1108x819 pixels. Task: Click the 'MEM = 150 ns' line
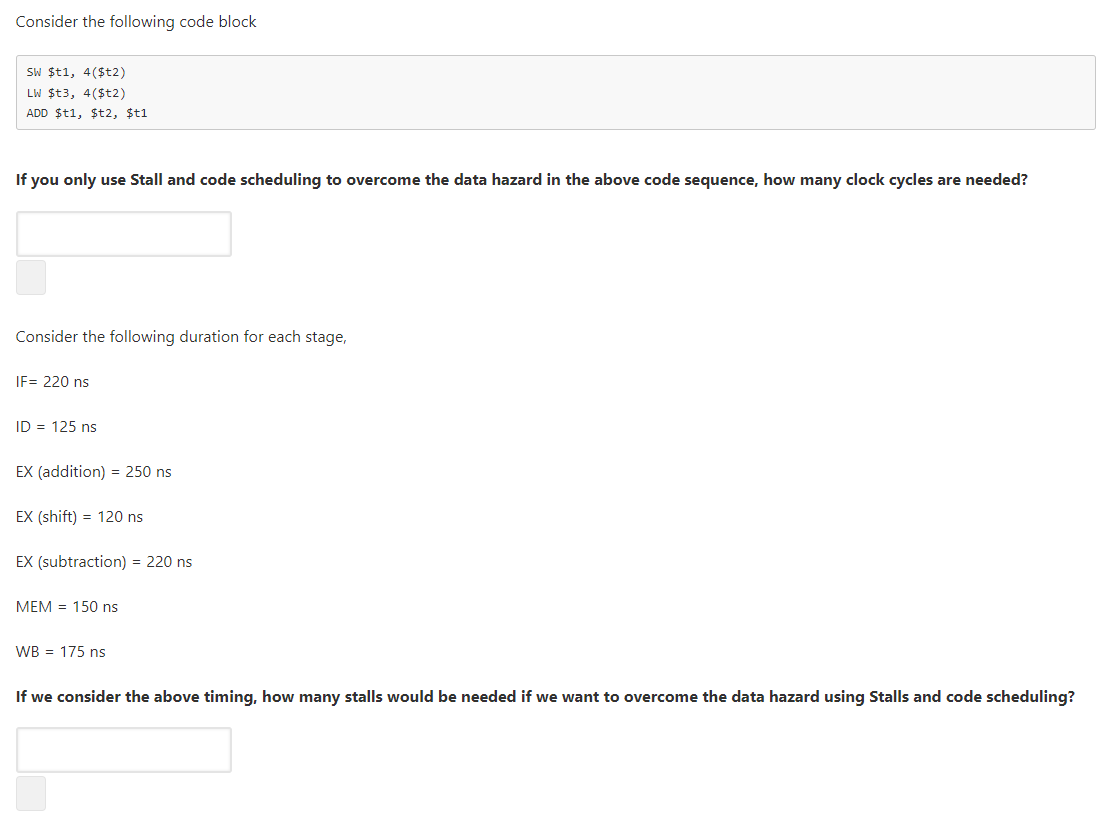(66, 607)
